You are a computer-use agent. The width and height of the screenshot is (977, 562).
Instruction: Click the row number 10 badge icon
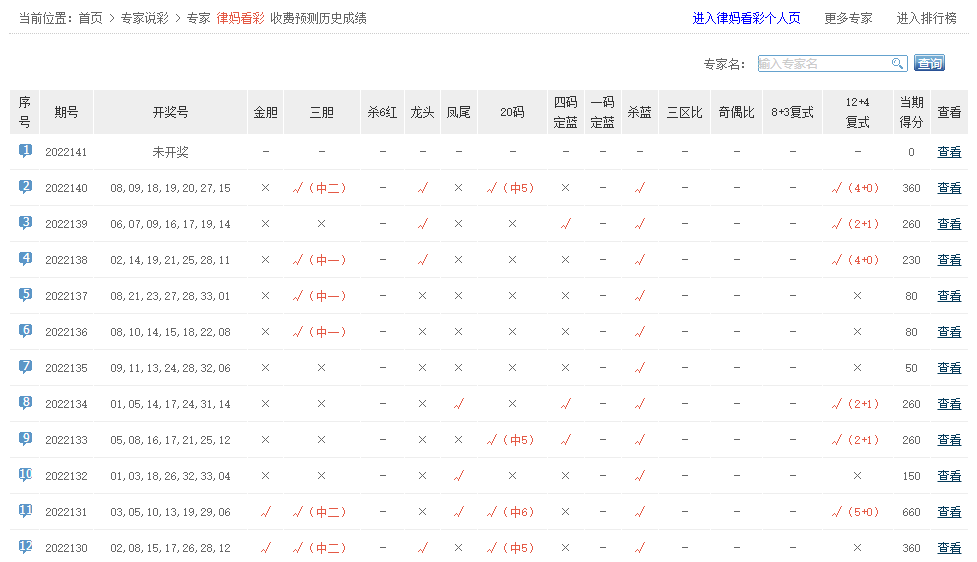[x=25, y=475]
